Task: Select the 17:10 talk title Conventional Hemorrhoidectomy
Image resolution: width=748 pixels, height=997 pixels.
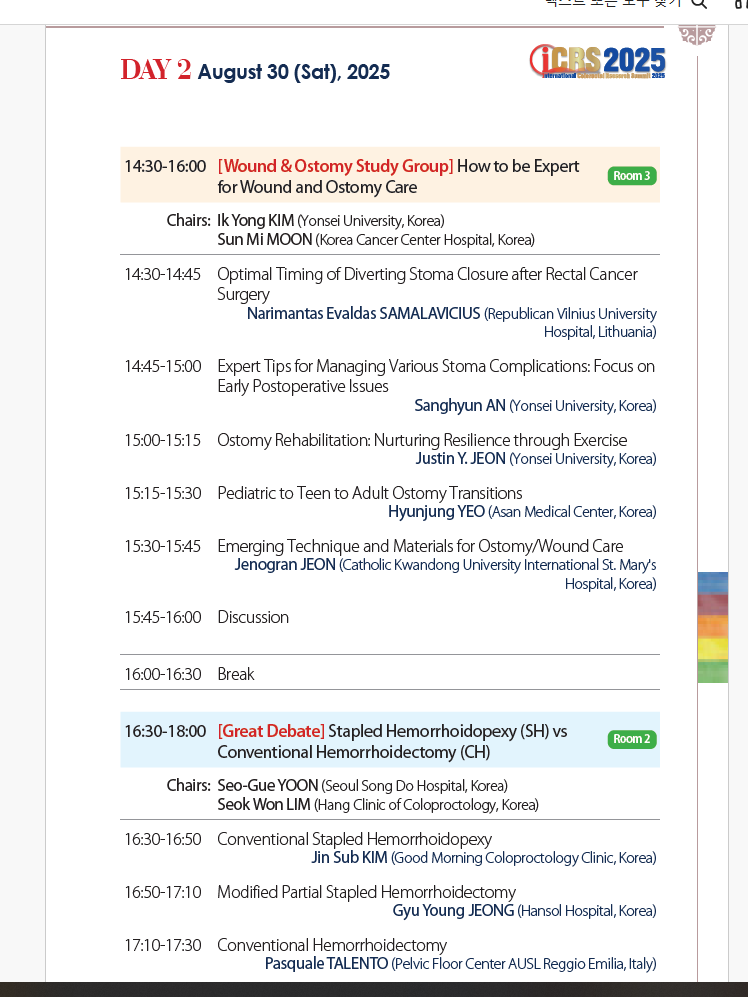Action: point(332,945)
